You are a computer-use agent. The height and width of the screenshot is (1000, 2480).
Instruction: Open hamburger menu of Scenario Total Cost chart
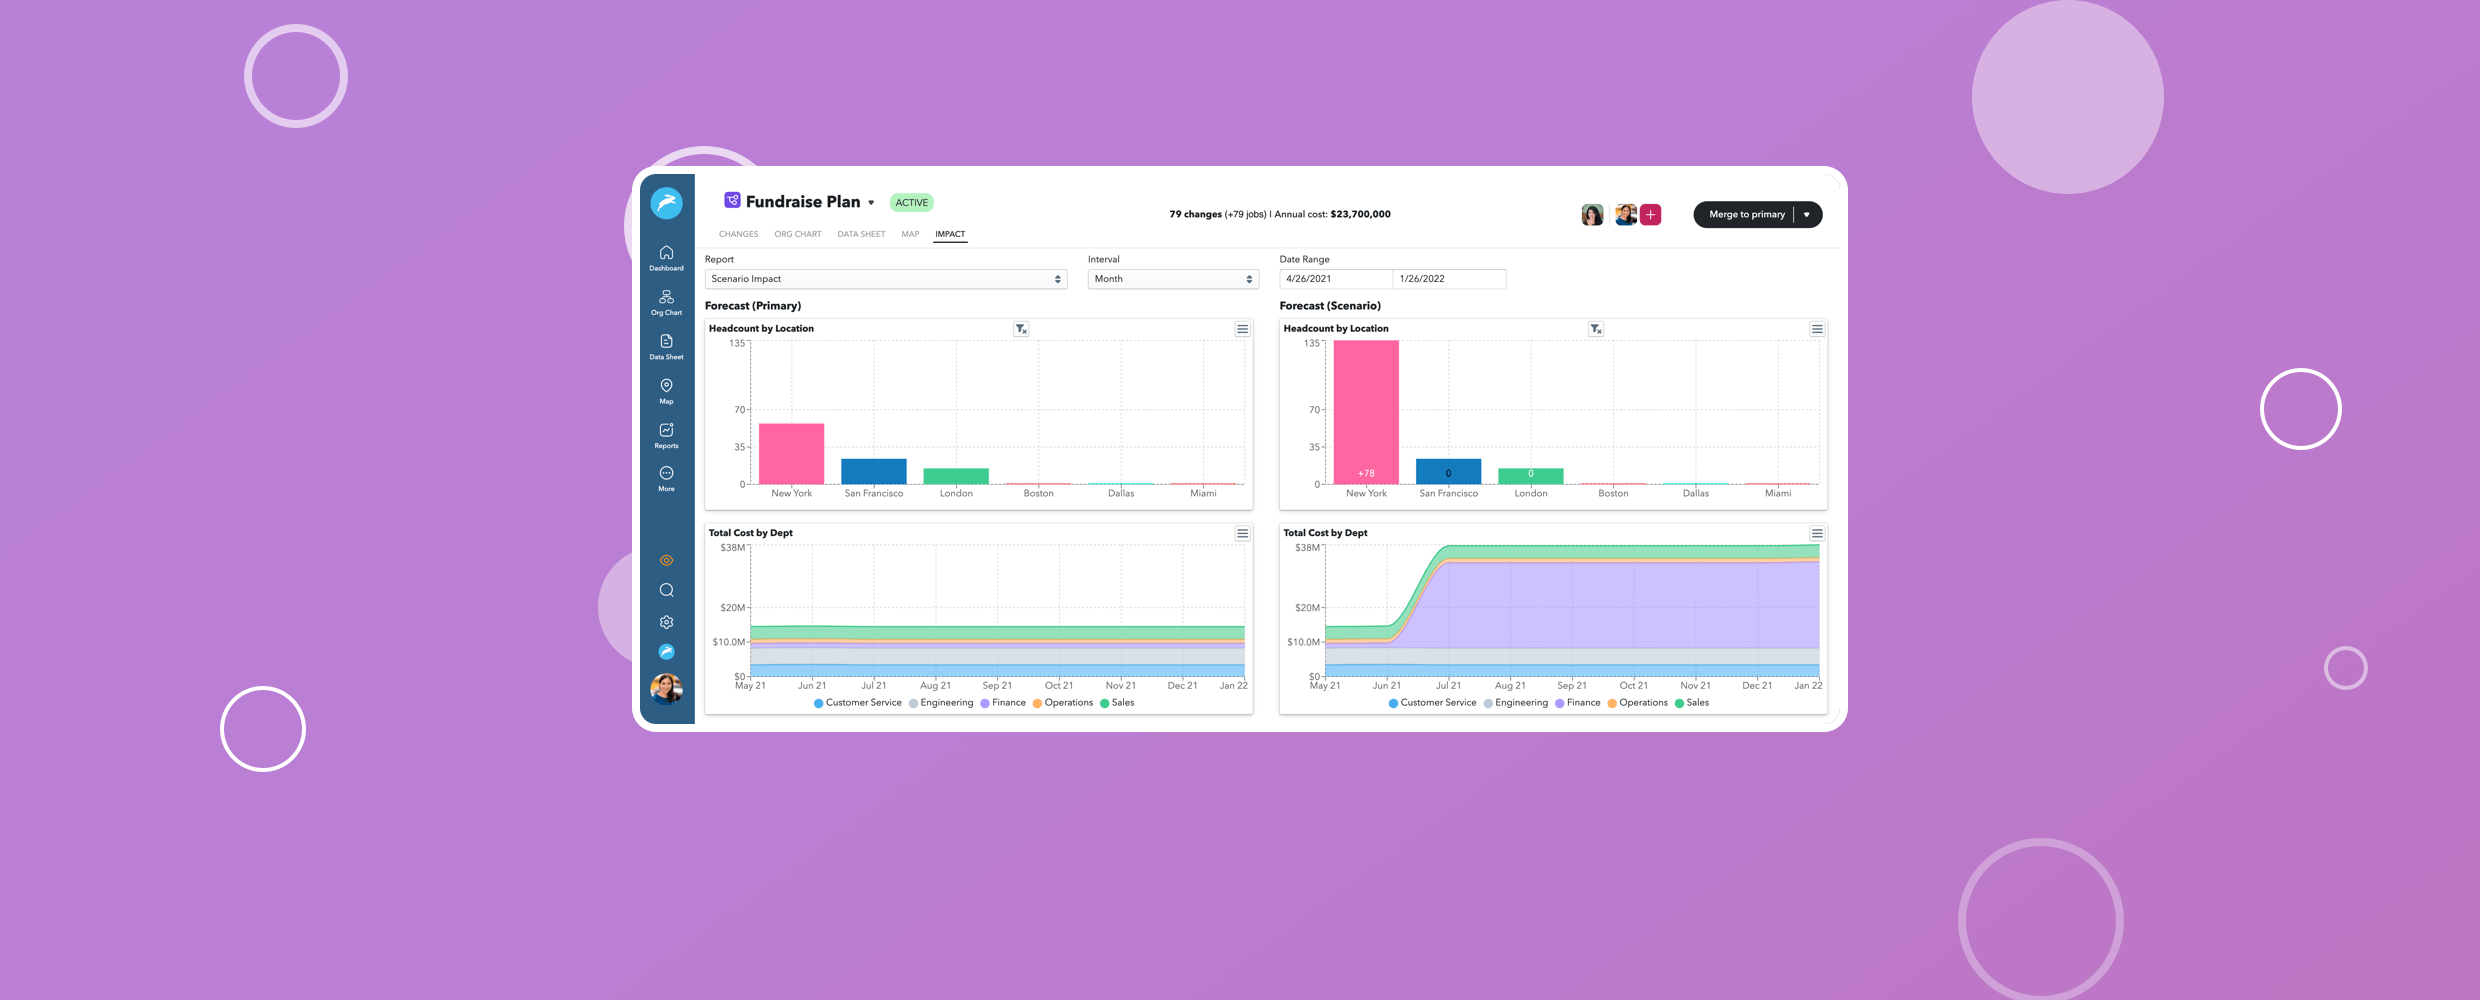tap(1817, 534)
